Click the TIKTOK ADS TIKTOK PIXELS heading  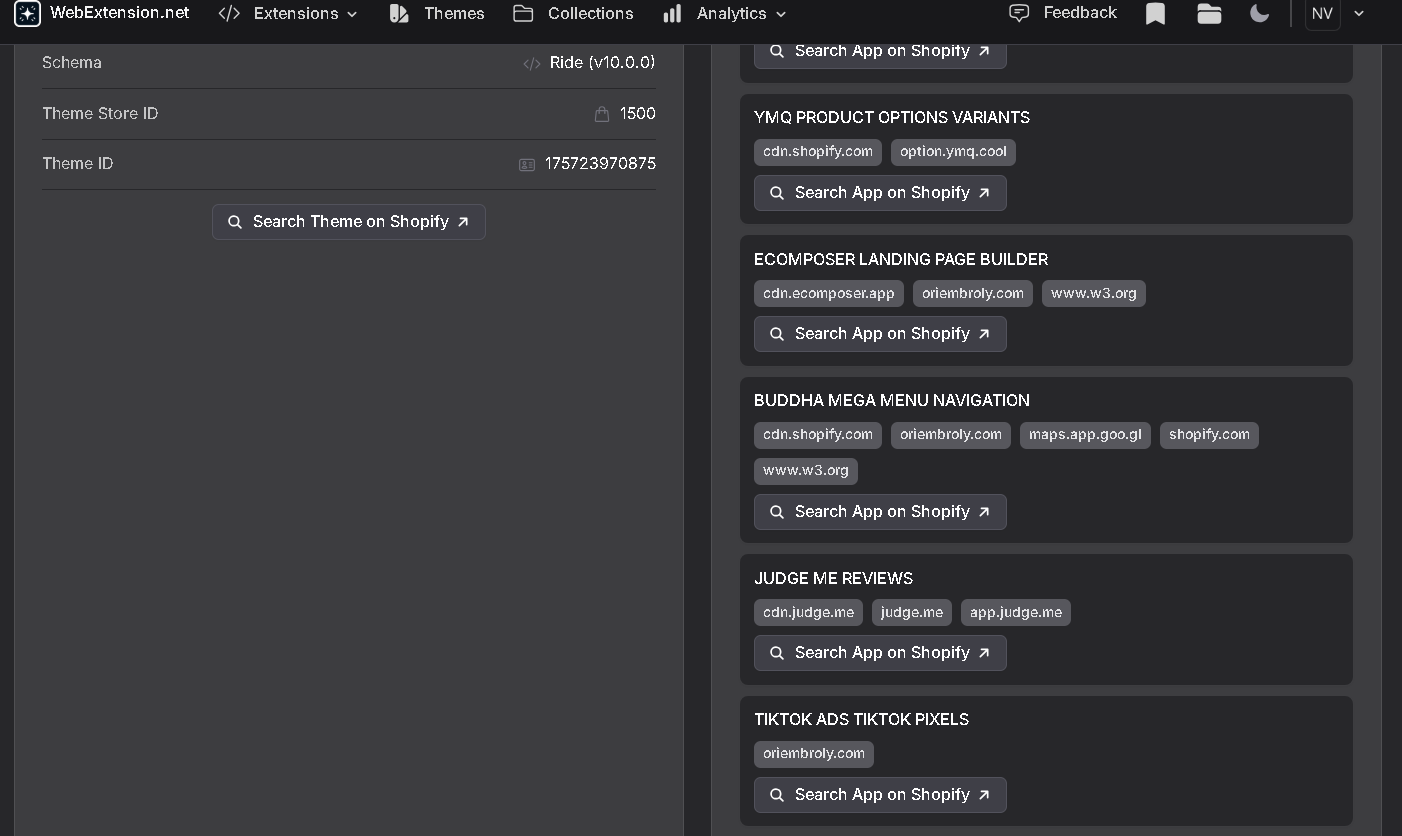tap(861, 720)
